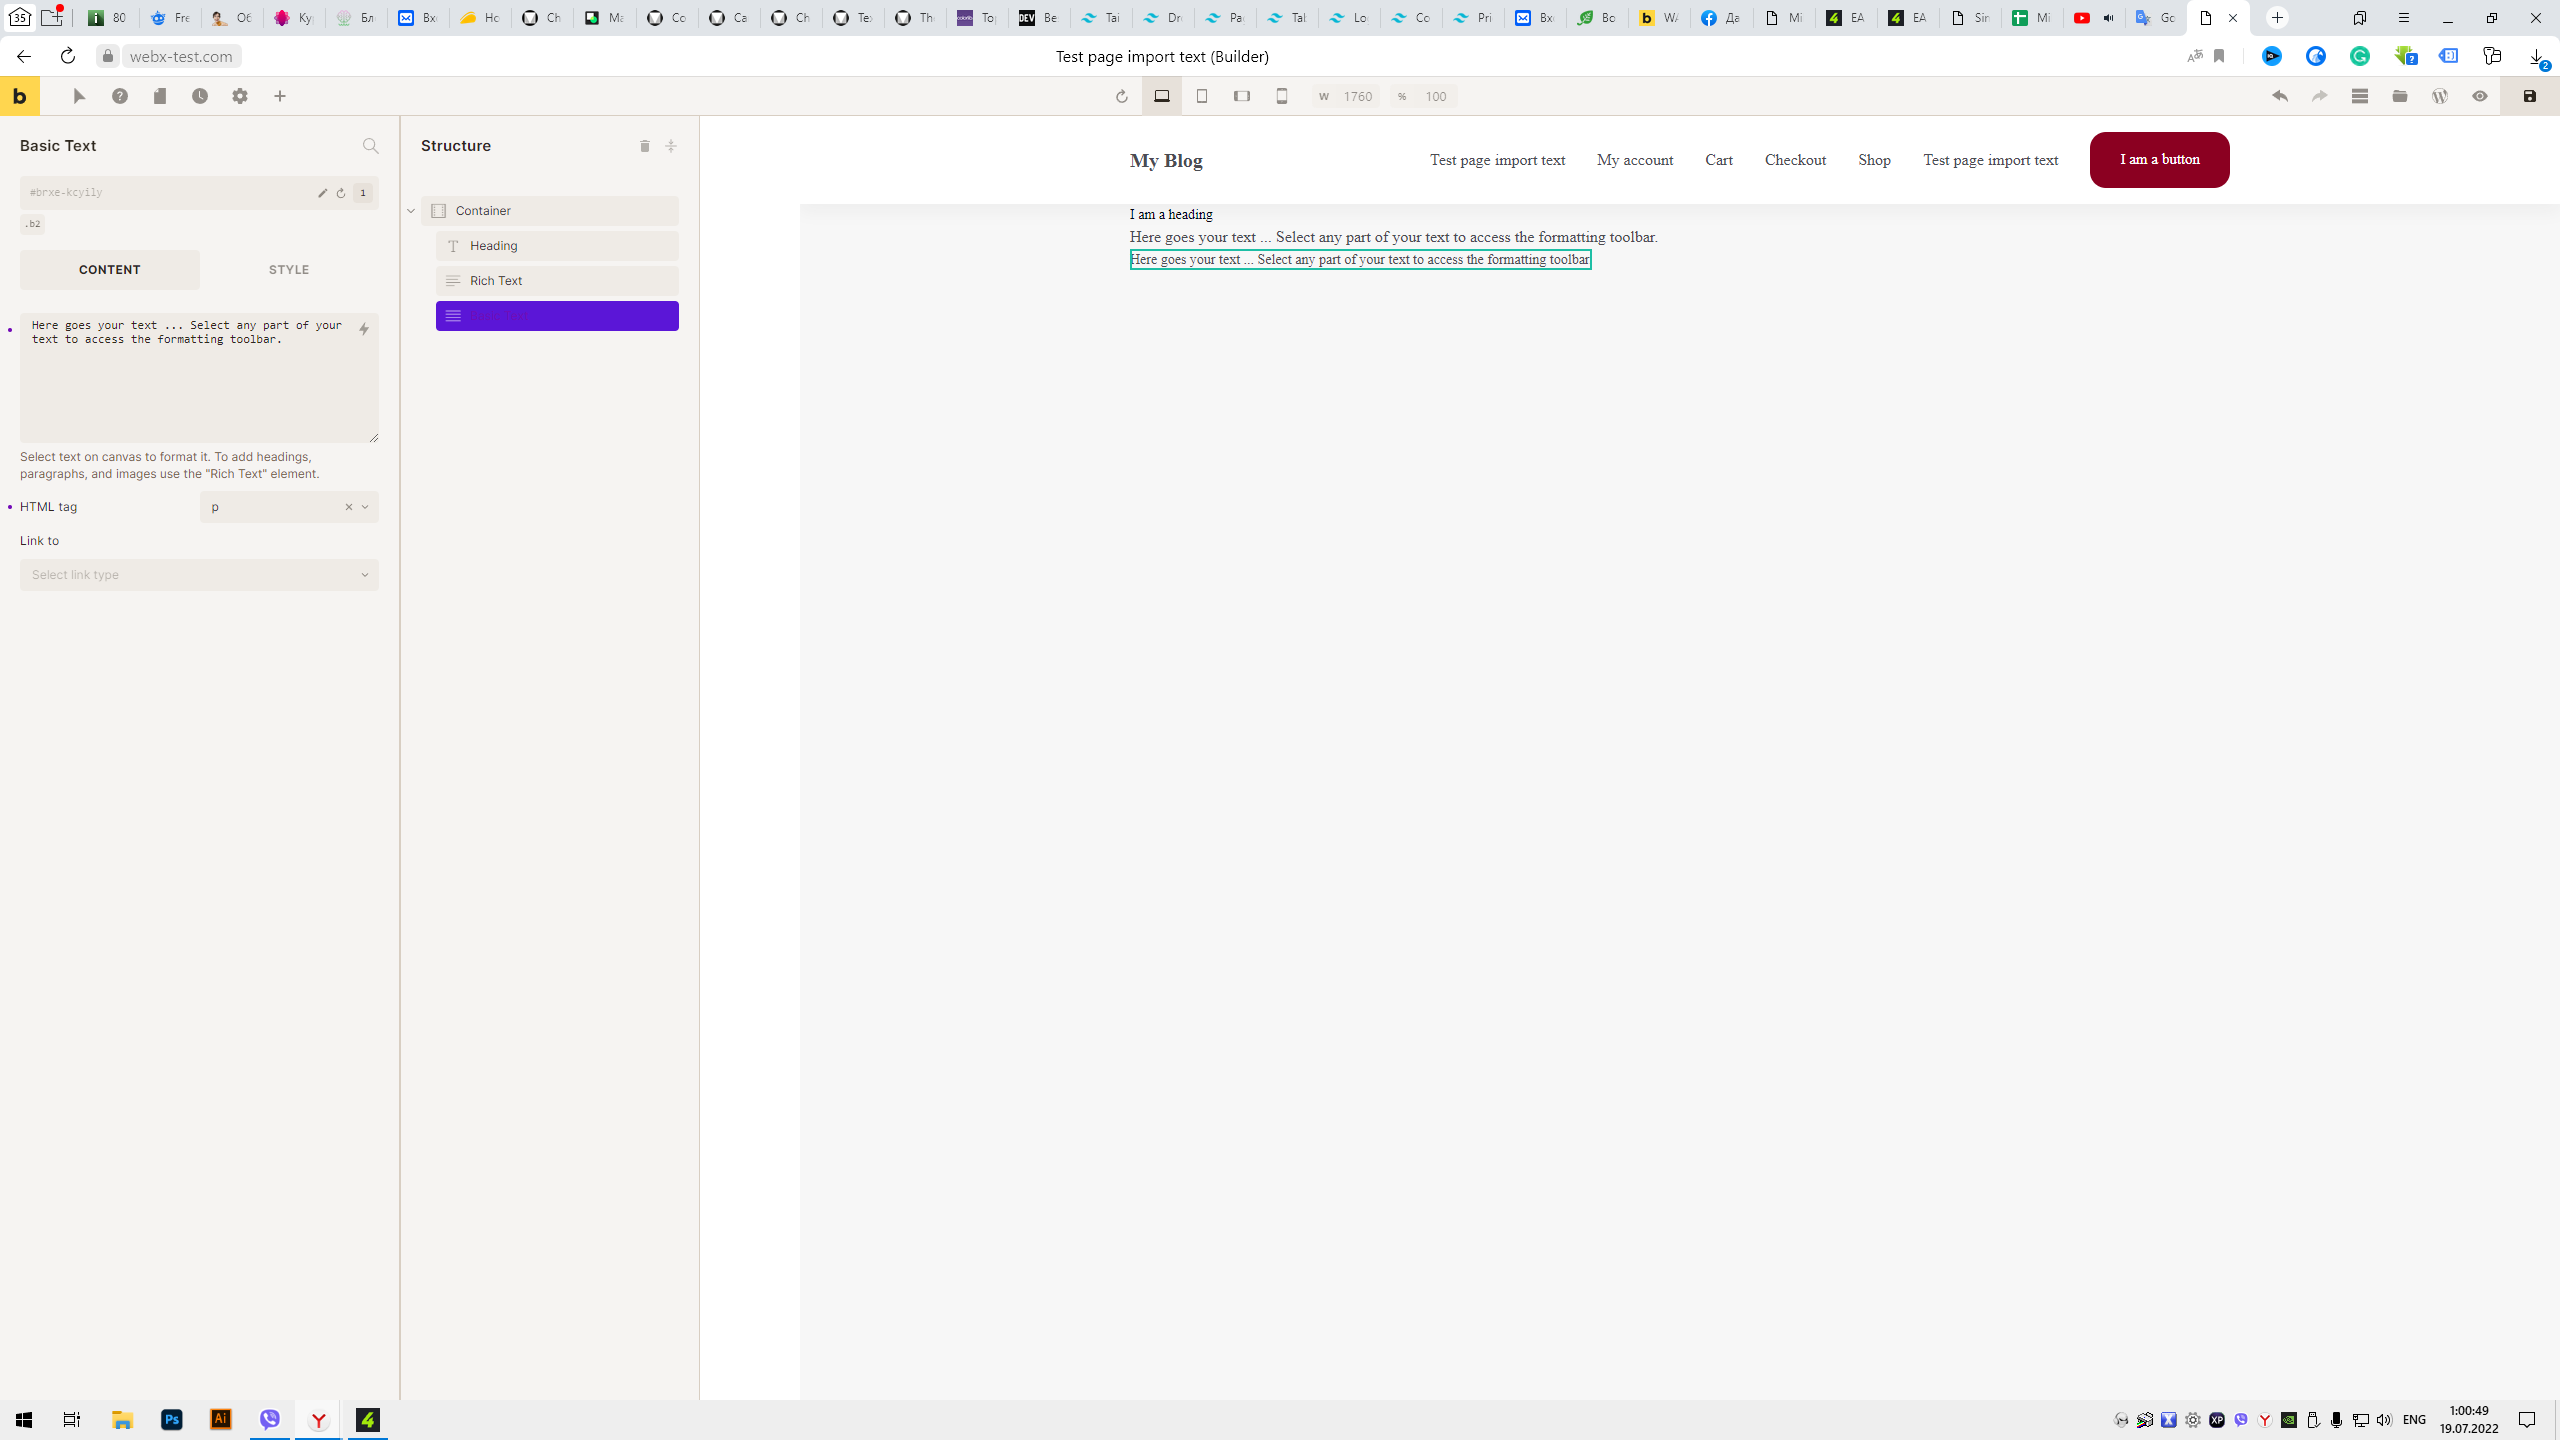Open builder settings gear icon
Image resolution: width=2560 pixels, height=1440 pixels.
[x=240, y=96]
